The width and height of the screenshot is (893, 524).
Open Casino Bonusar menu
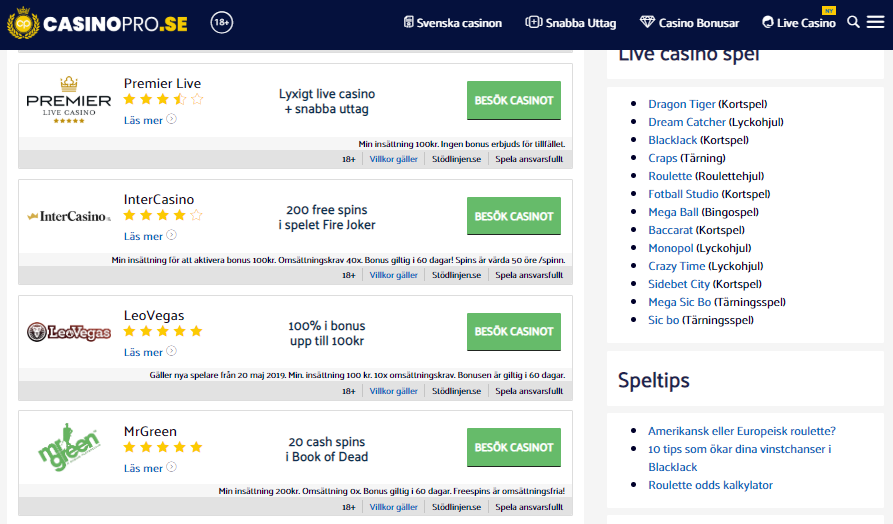689,23
